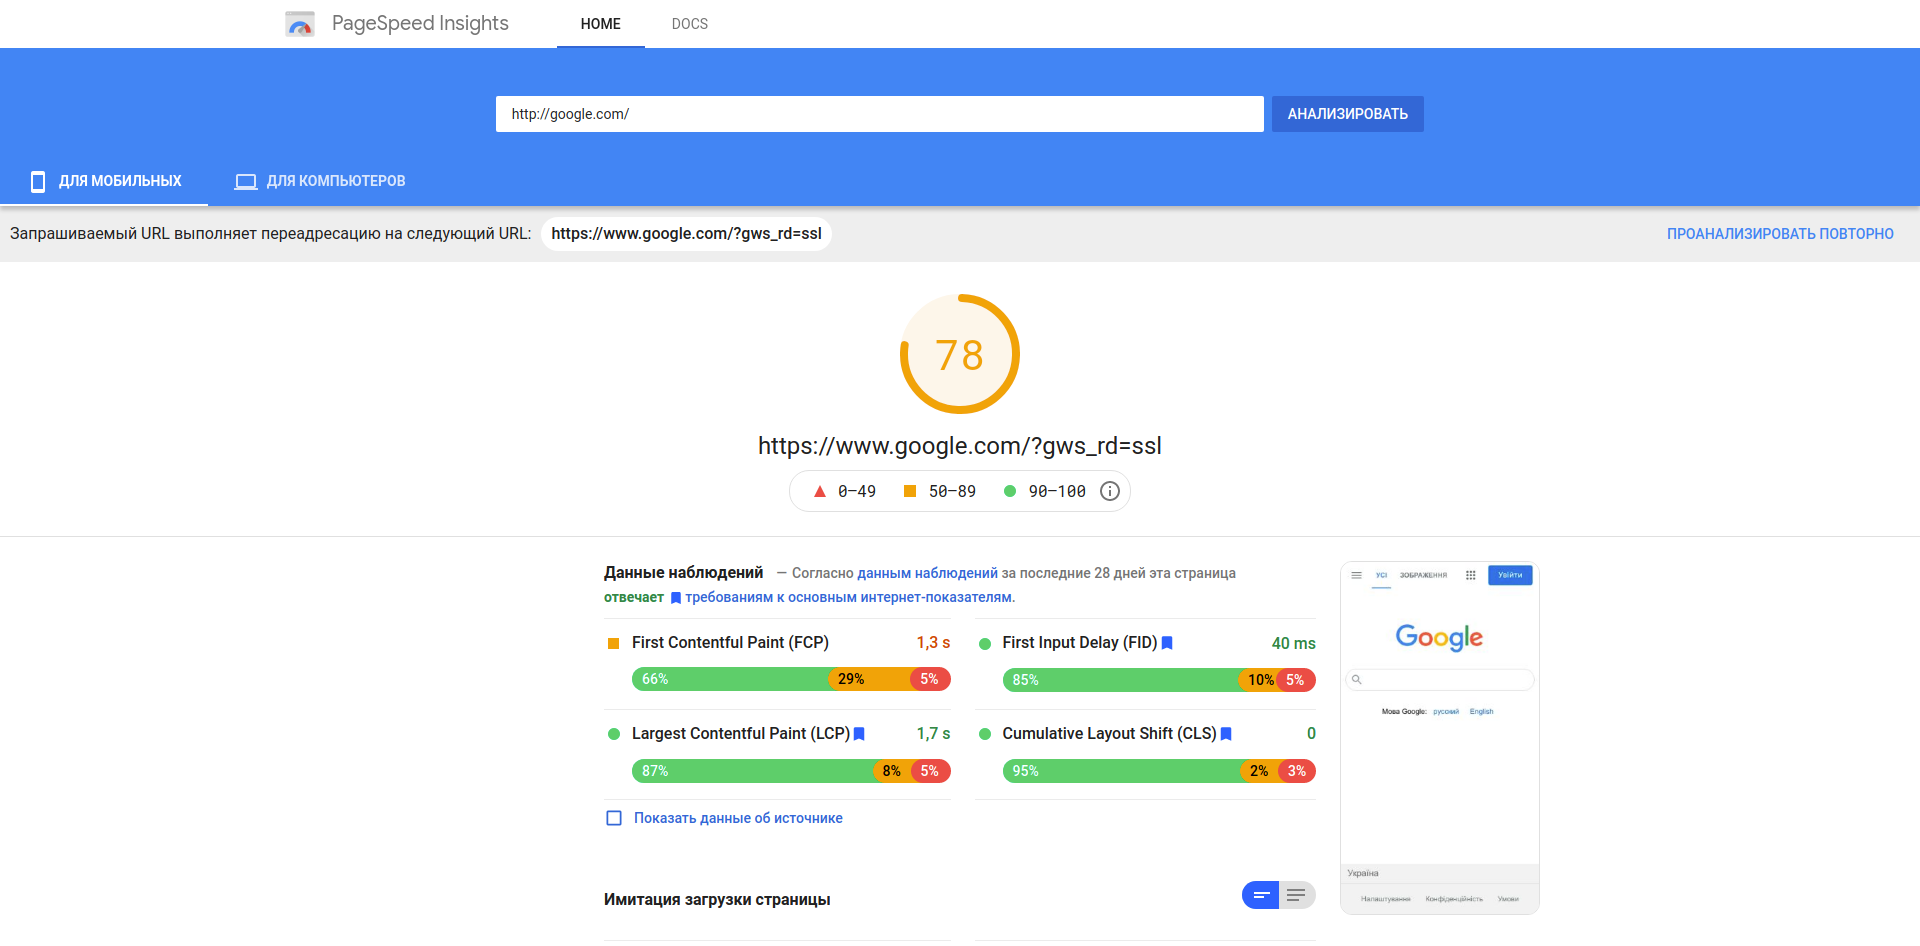Click the АНАЛИЗИРОВАТЬ button

click(1348, 114)
